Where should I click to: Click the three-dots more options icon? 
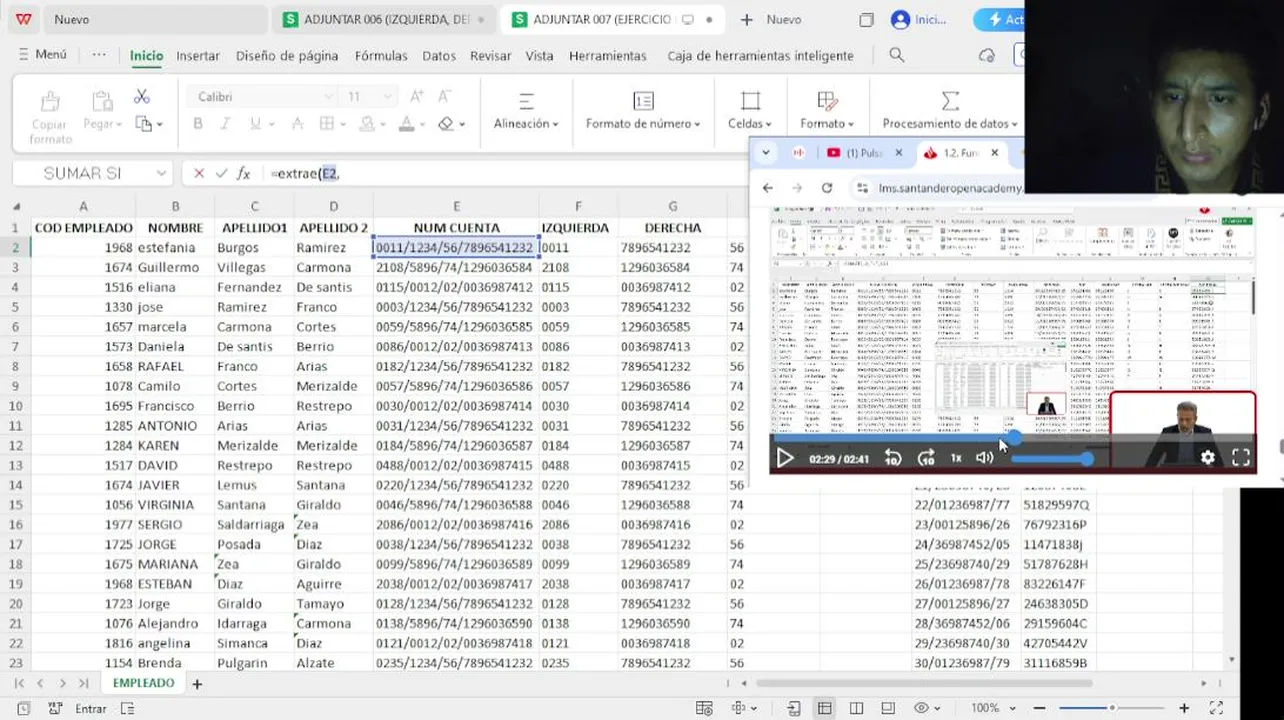click(x=99, y=55)
